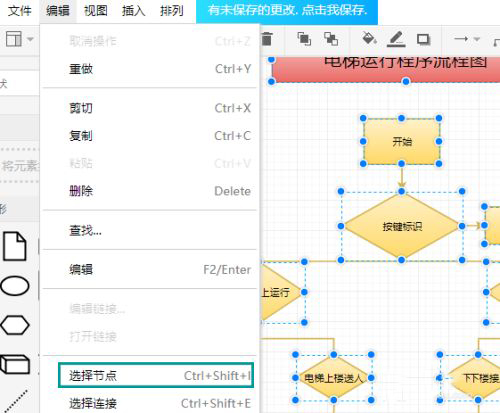Click the page layout view icon
500x413 pixels.
click(14, 39)
